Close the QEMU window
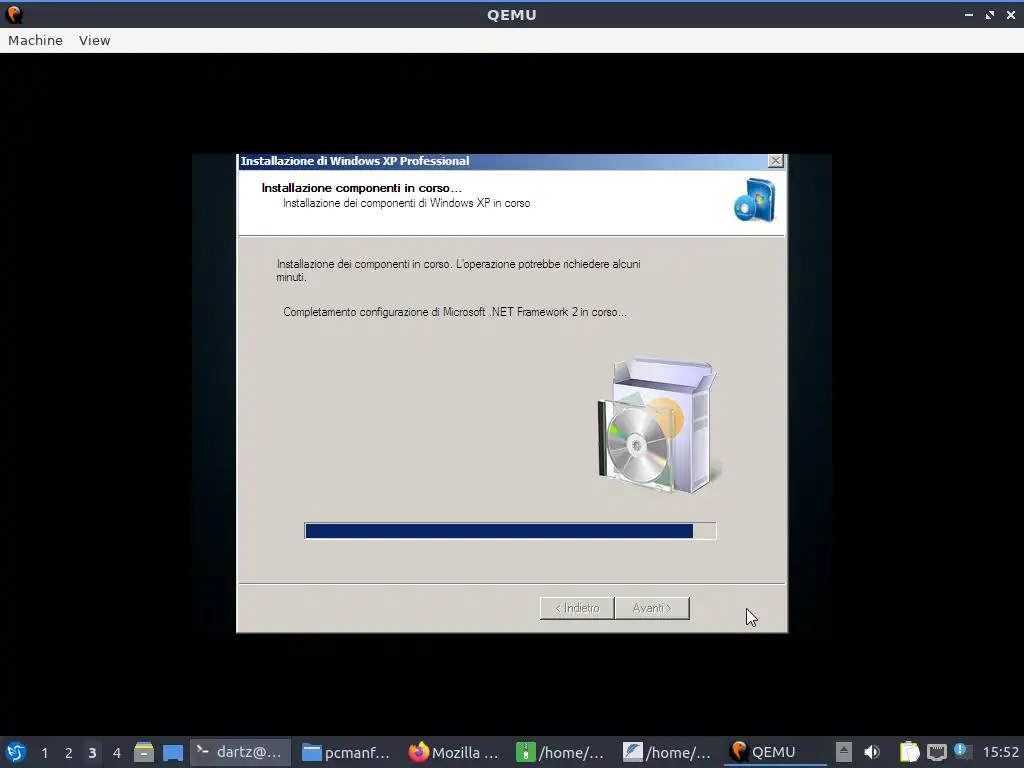The height and width of the screenshot is (768, 1024). [1010, 14]
